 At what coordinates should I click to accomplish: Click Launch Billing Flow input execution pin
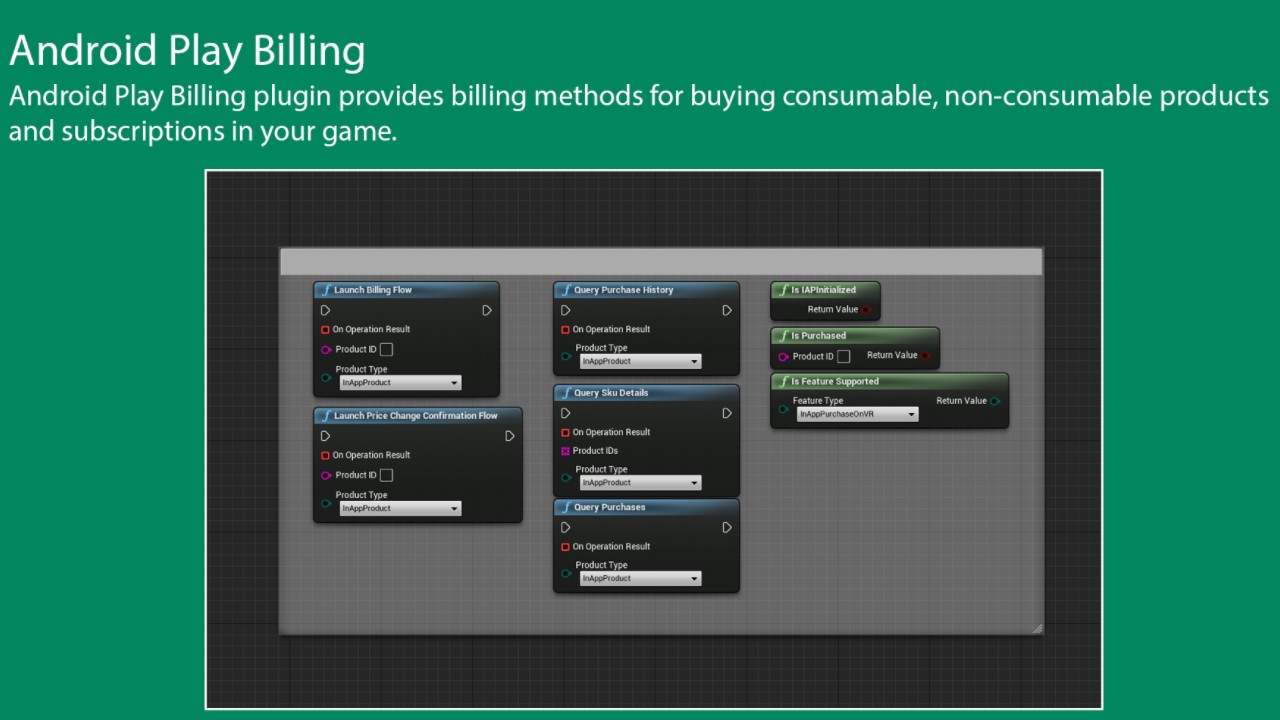coord(325,310)
